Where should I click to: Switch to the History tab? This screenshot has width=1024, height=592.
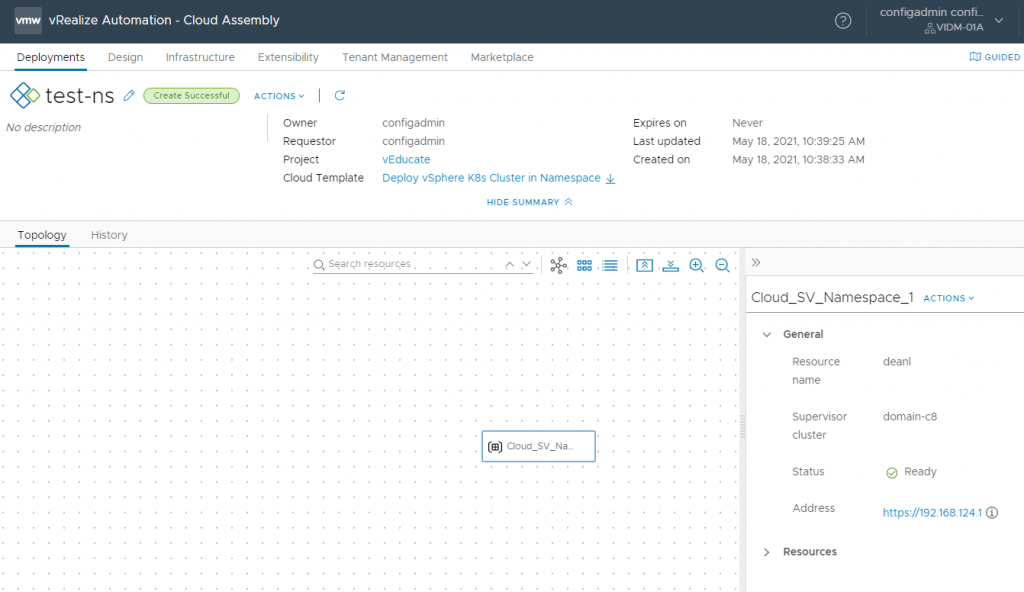point(108,234)
